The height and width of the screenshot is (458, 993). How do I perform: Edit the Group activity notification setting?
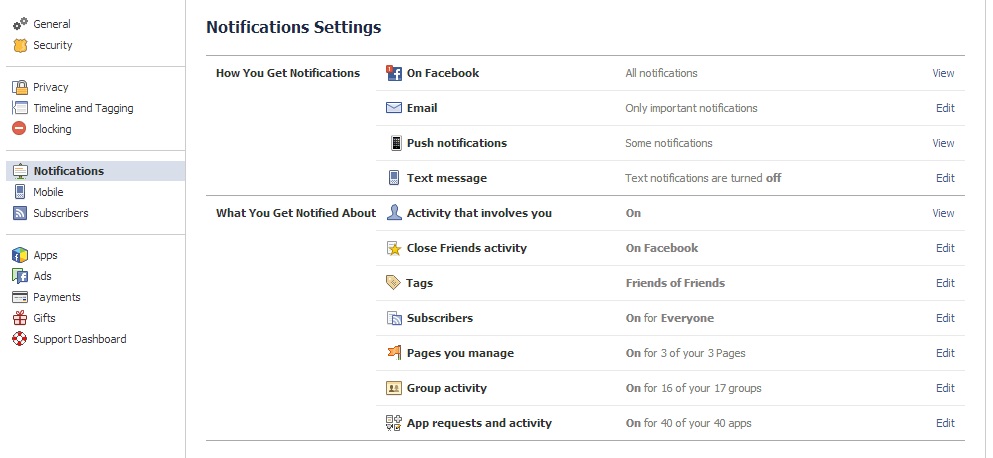945,388
